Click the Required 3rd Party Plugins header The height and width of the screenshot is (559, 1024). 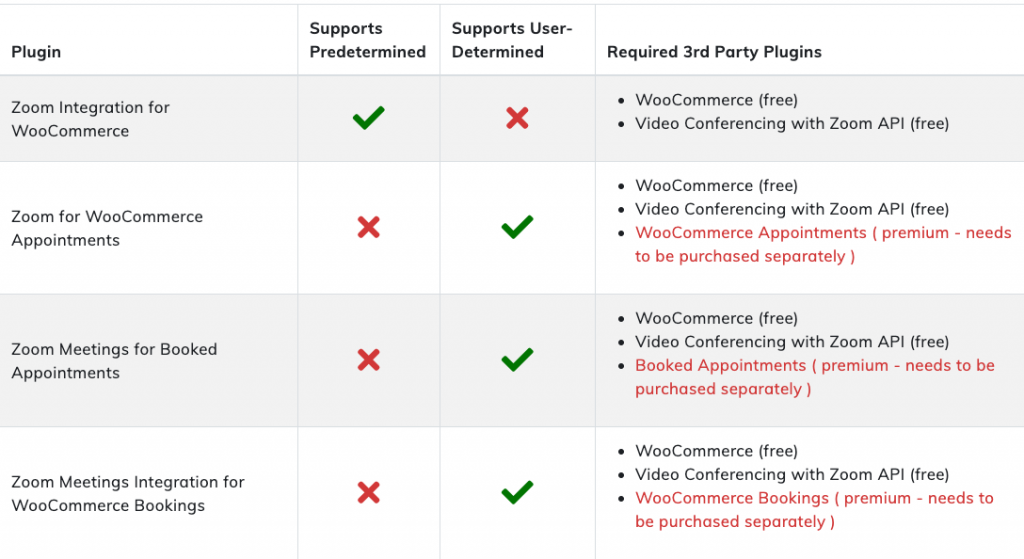point(714,52)
